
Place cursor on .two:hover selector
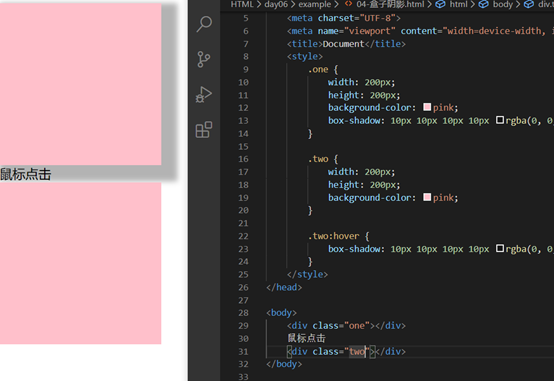pyautogui.click(x=334, y=236)
